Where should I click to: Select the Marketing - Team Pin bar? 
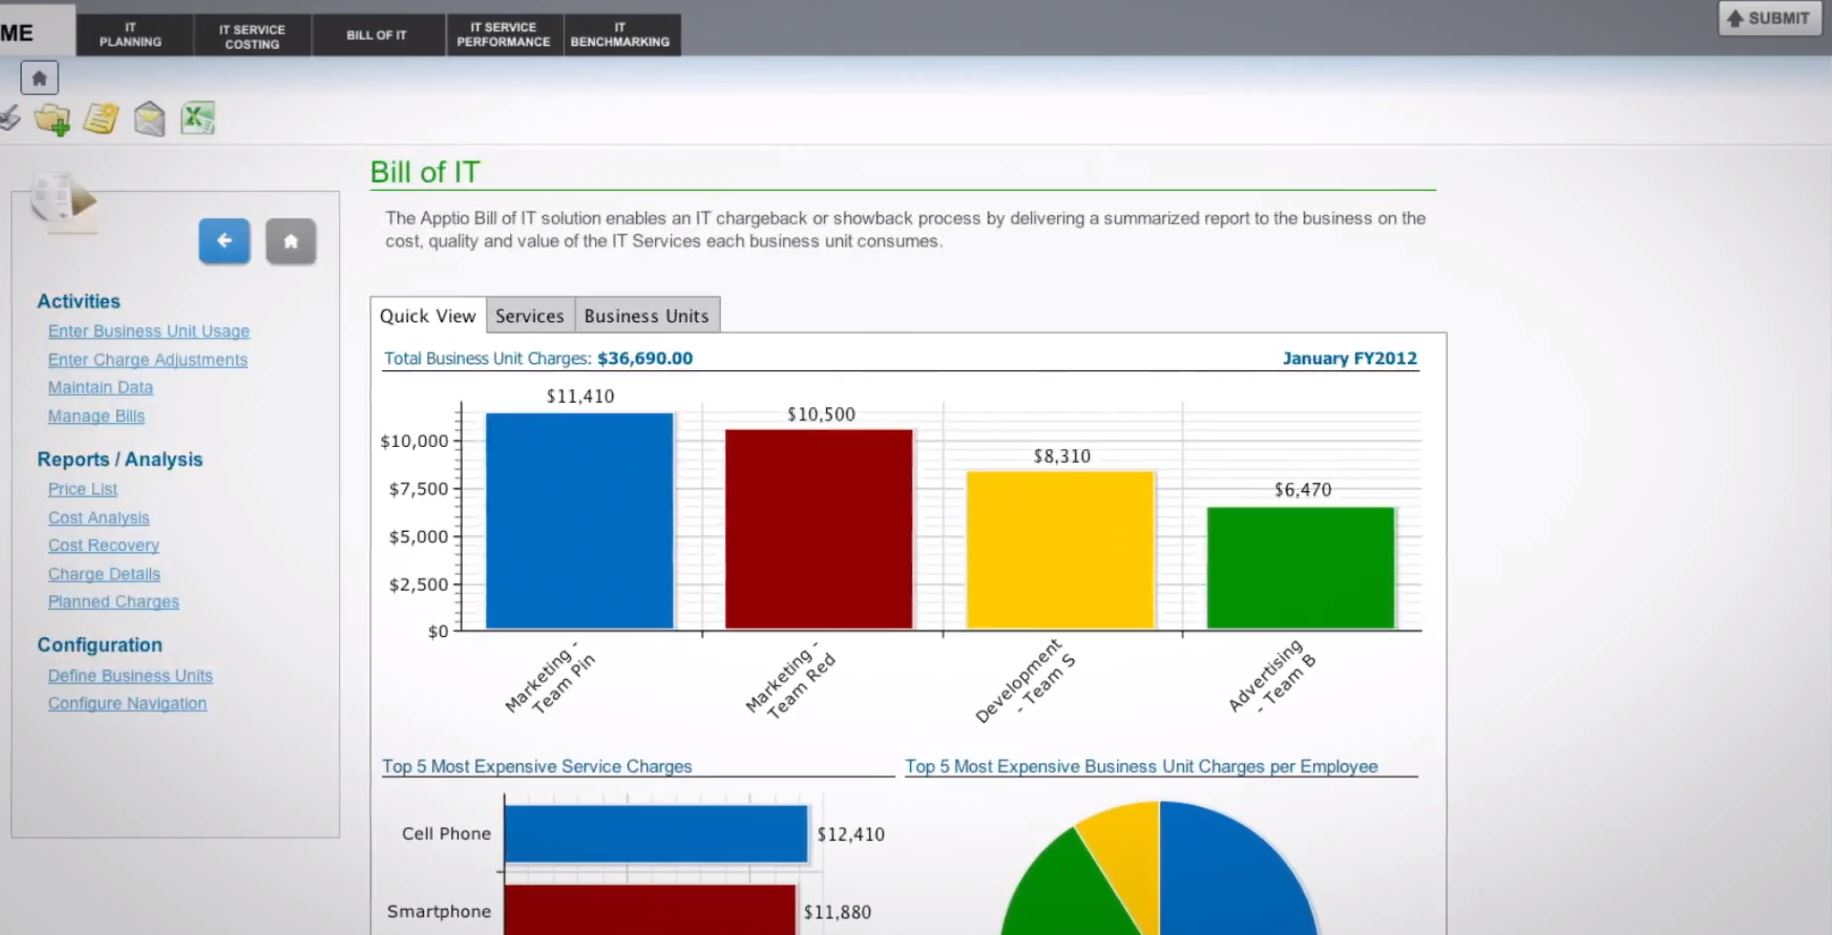[x=579, y=520]
